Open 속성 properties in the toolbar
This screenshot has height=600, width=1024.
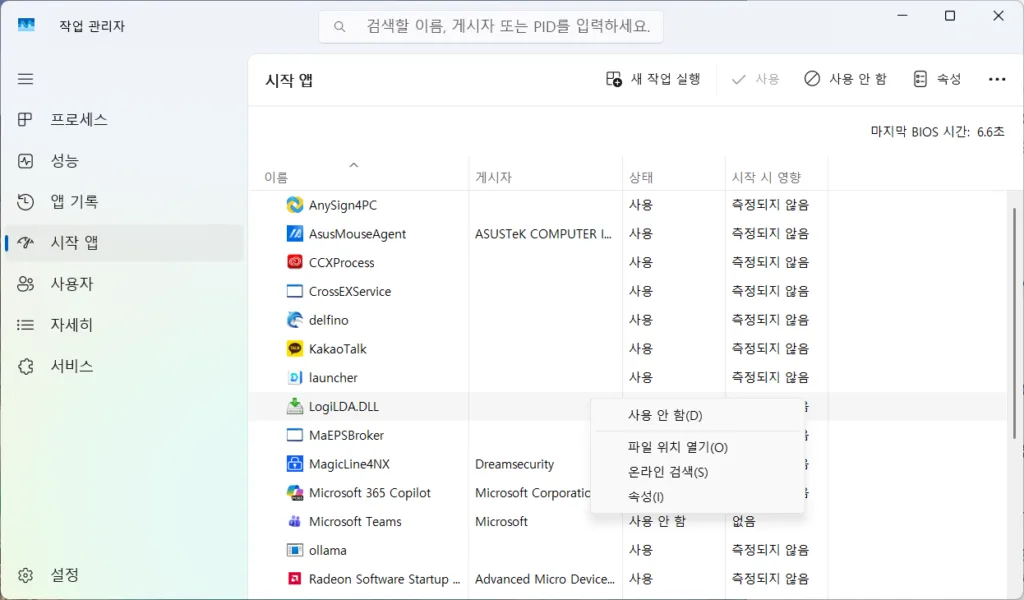pyautogui.click(x=937, y=79)
